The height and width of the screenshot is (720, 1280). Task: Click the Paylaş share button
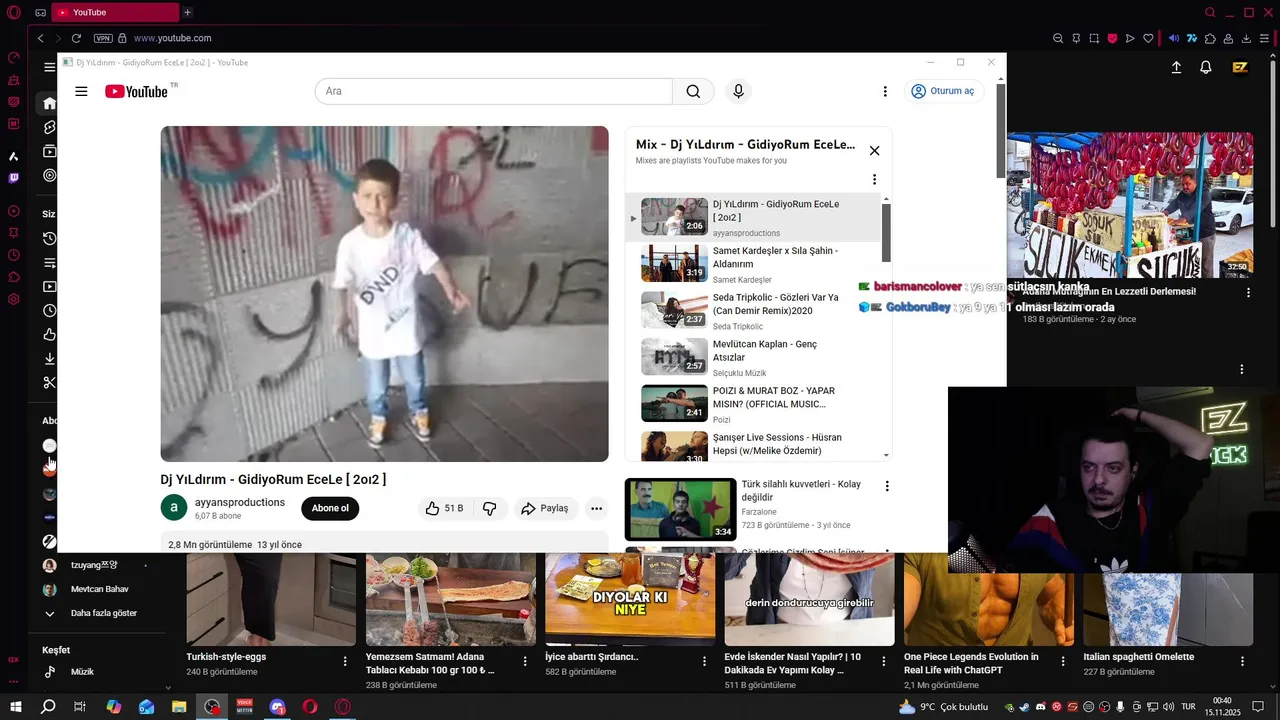545,508
